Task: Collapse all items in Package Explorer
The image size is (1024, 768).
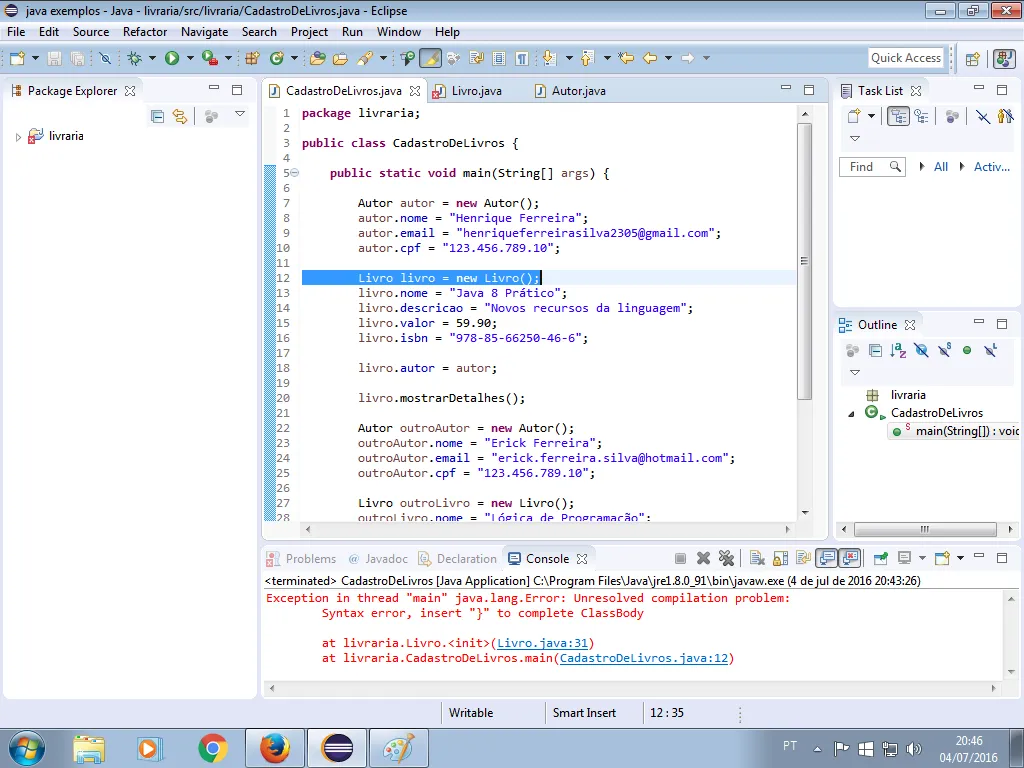Action: coord(157,116)
